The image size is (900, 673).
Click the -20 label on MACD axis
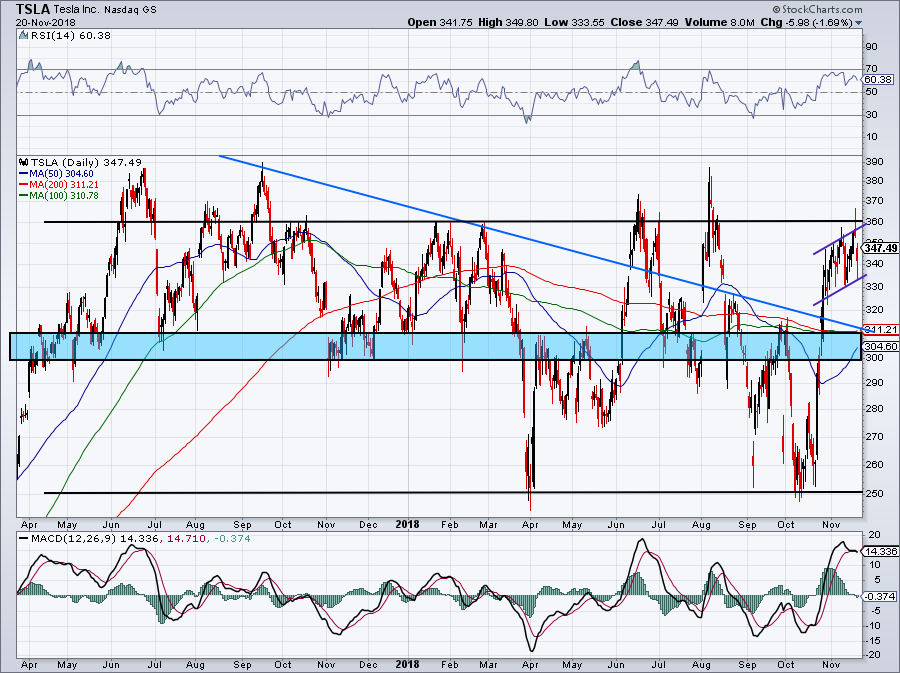(872, 655)
